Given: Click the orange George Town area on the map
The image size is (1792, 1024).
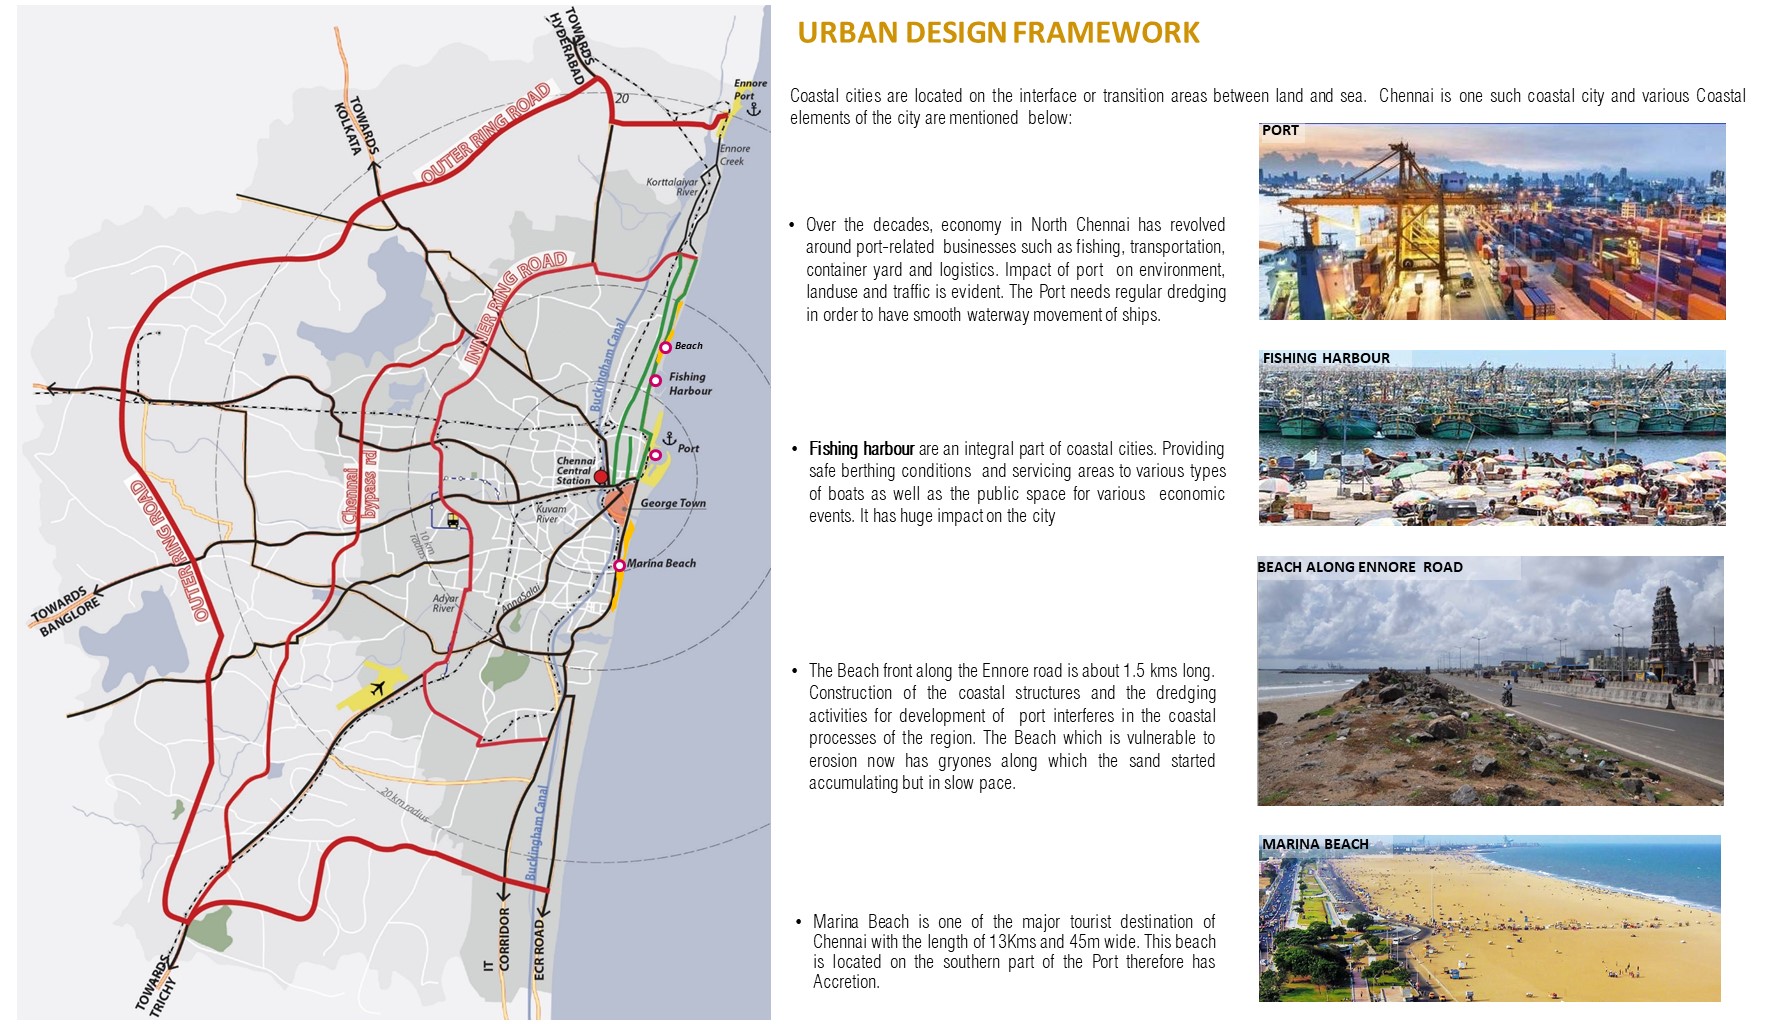Looking at the screenshot, I should click(617, 502).
